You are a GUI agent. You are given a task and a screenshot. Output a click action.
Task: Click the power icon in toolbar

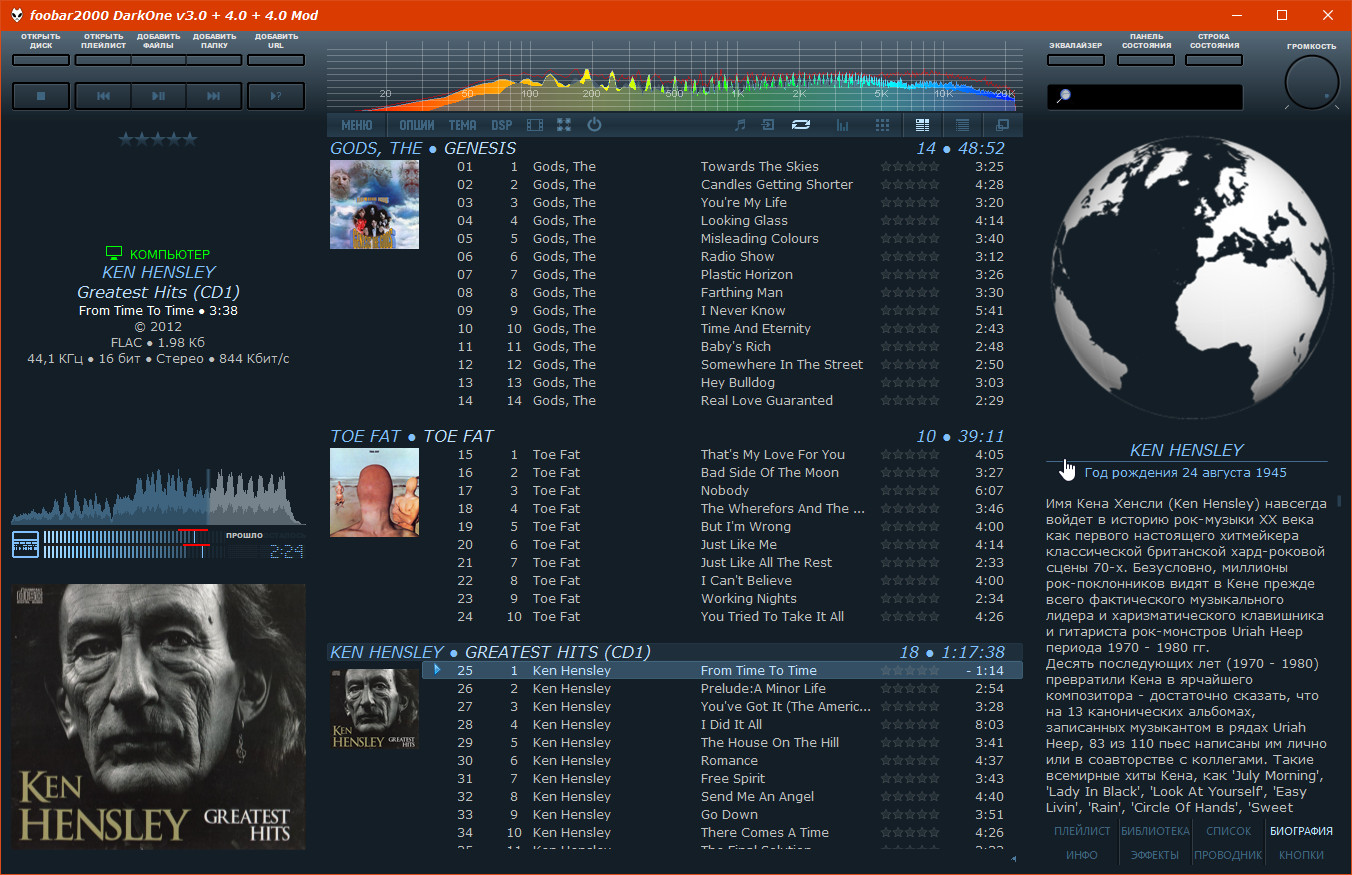pos(594,125)
